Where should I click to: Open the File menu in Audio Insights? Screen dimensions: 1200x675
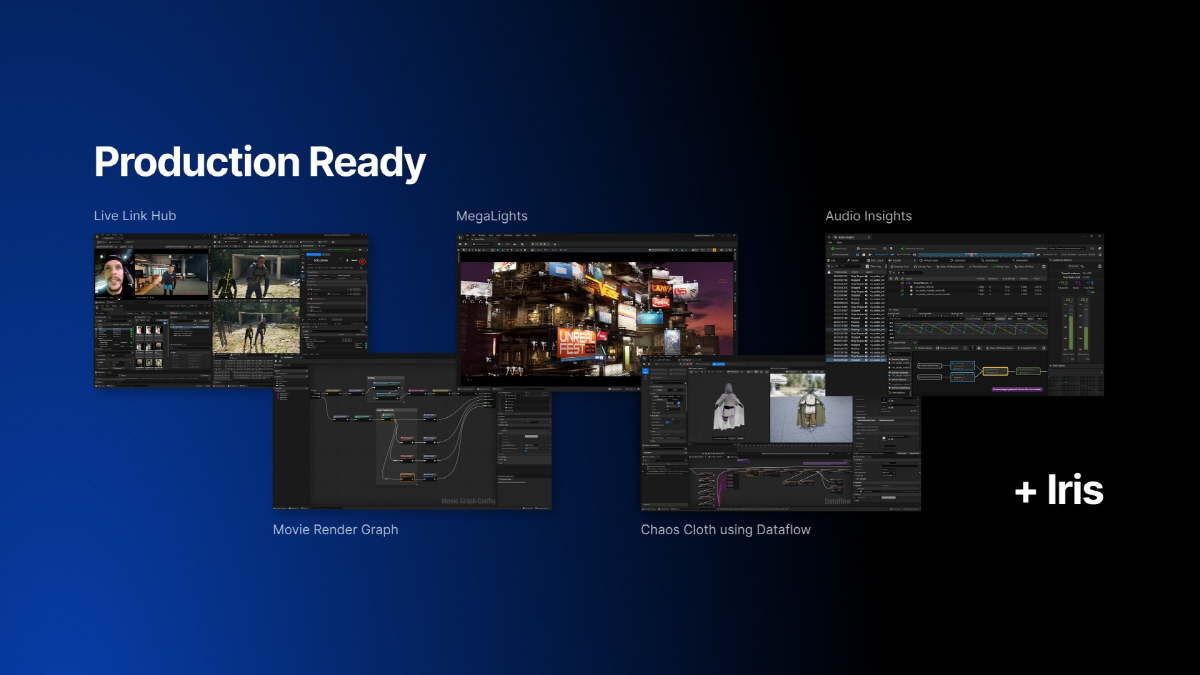click(x=830, y=242)
